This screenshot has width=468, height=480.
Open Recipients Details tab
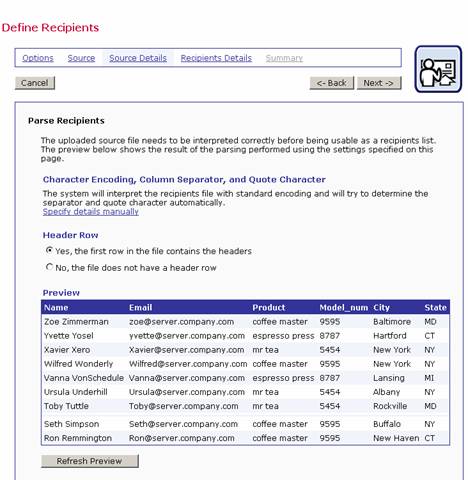[x=216, y=58]
